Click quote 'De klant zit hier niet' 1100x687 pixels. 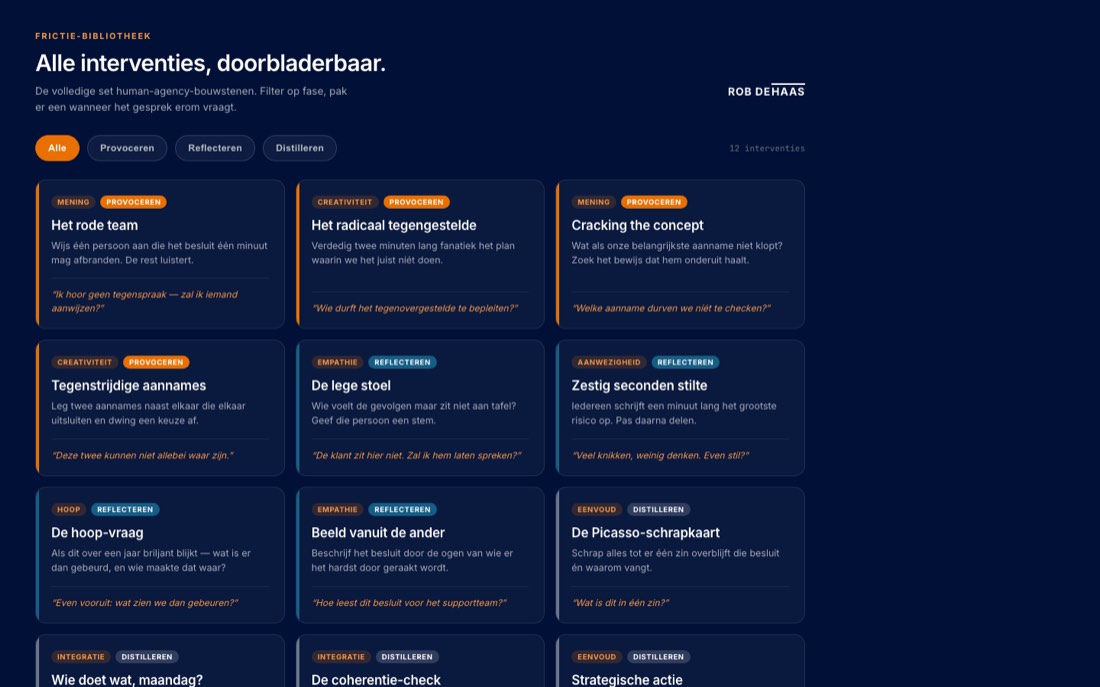click(416, 455)
